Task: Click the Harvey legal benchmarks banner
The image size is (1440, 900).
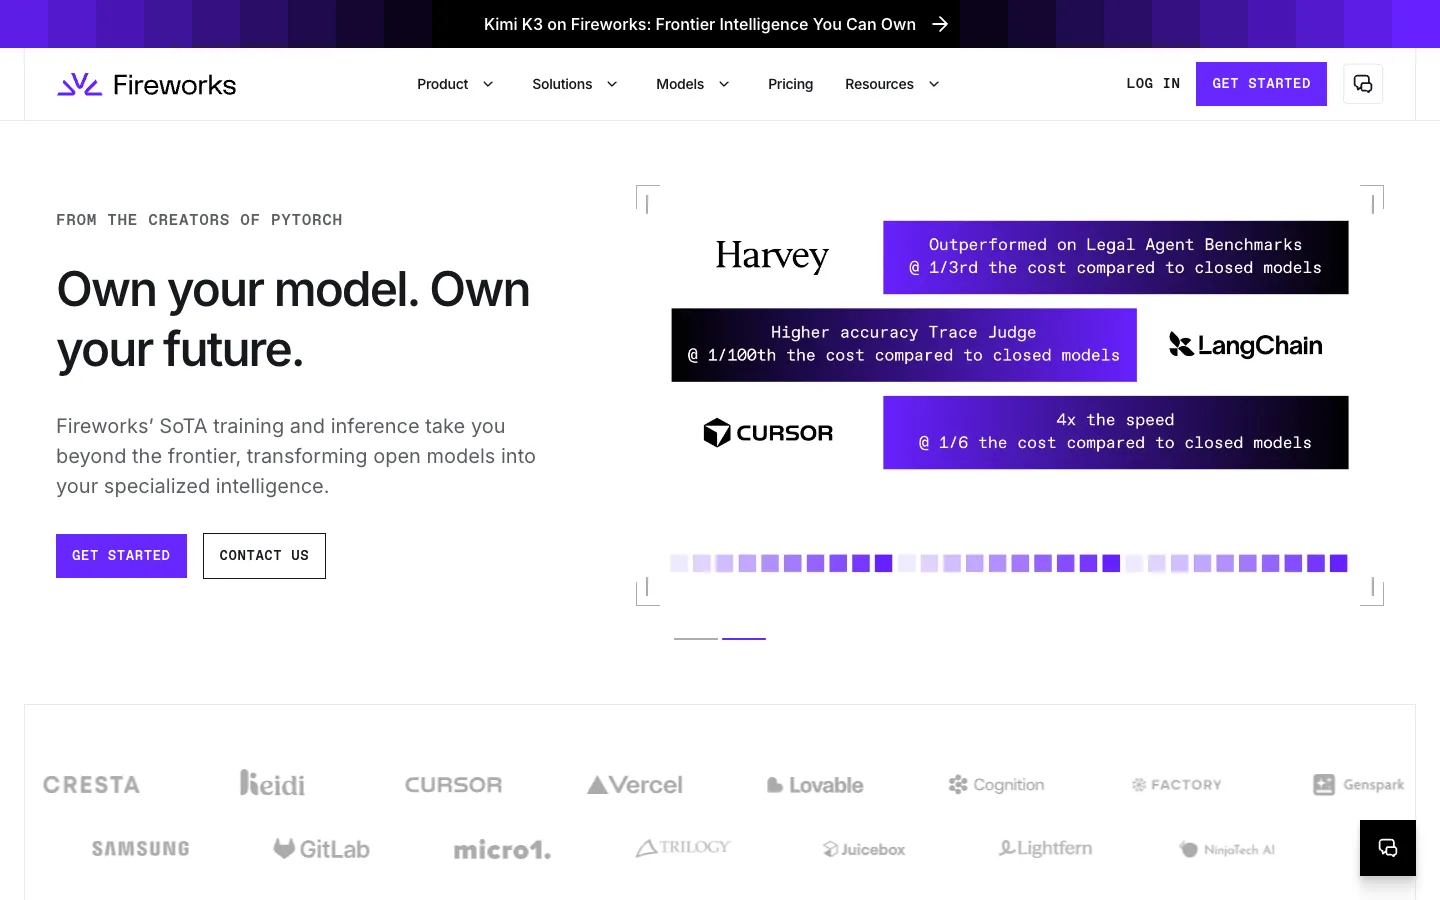Action: pos(1116,257)
